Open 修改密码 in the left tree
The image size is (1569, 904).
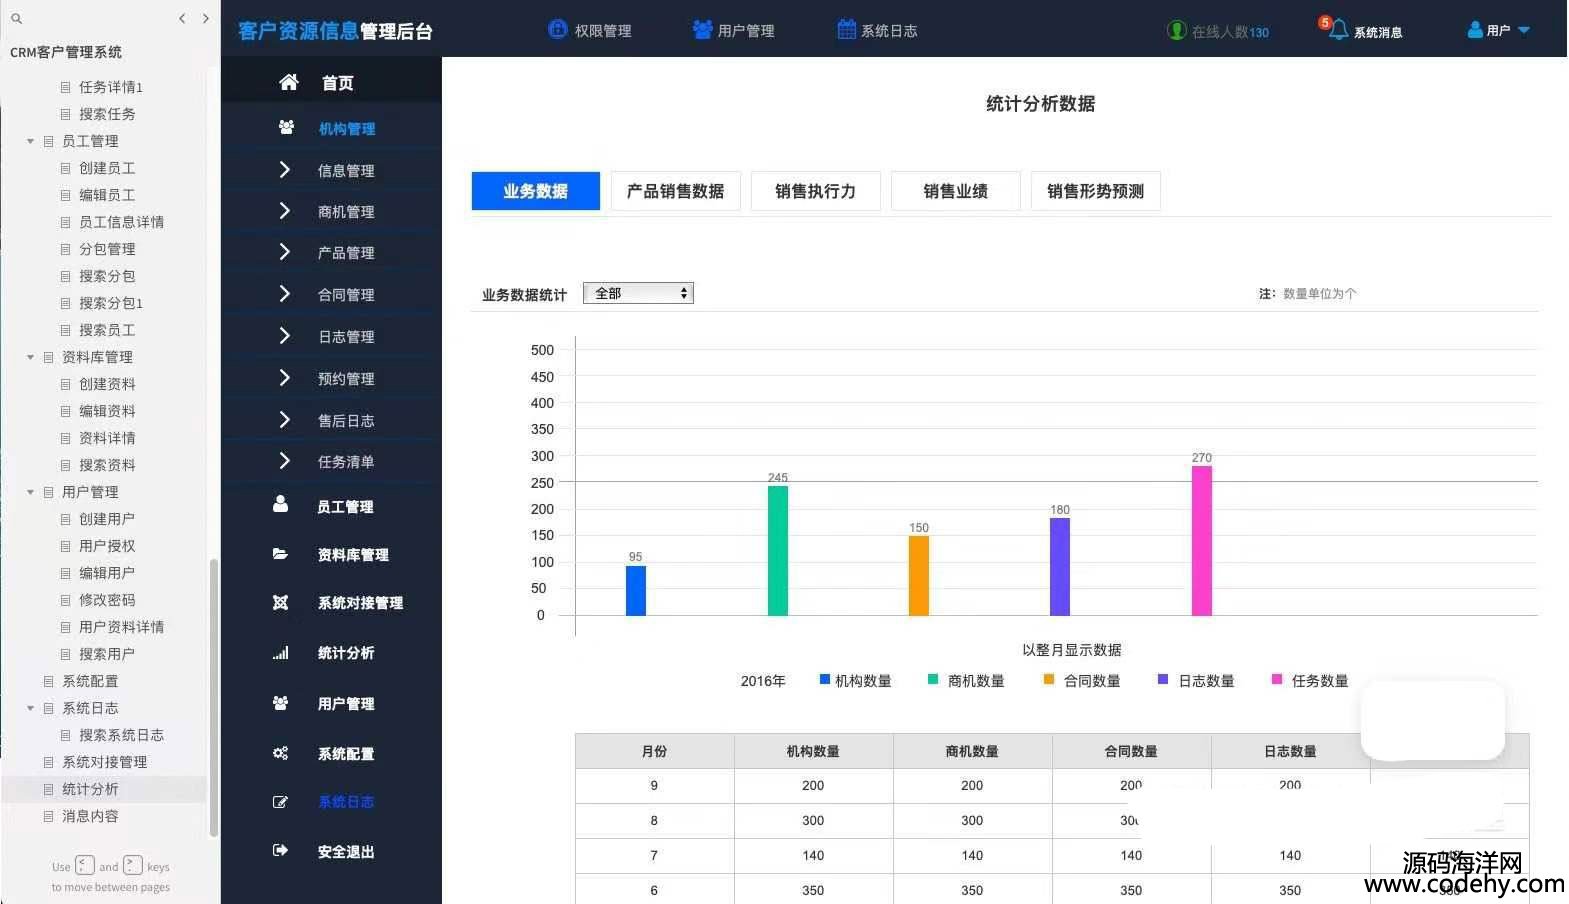click(107, 600)
